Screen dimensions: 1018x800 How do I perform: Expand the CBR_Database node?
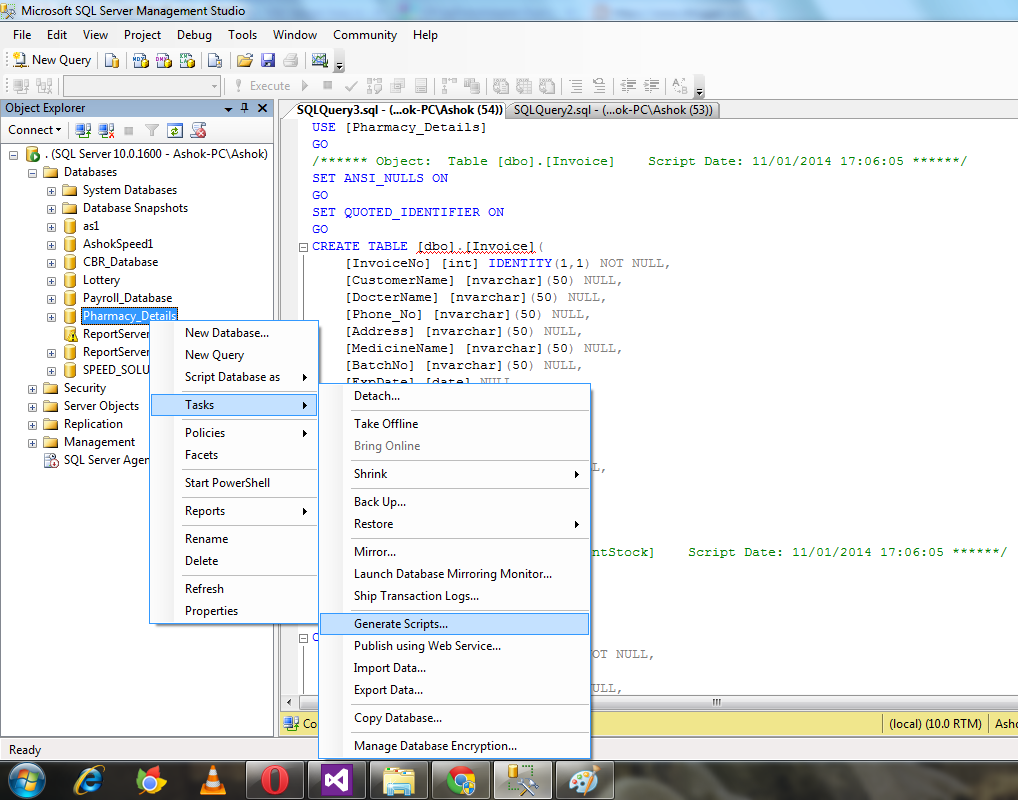coord(51,263)
